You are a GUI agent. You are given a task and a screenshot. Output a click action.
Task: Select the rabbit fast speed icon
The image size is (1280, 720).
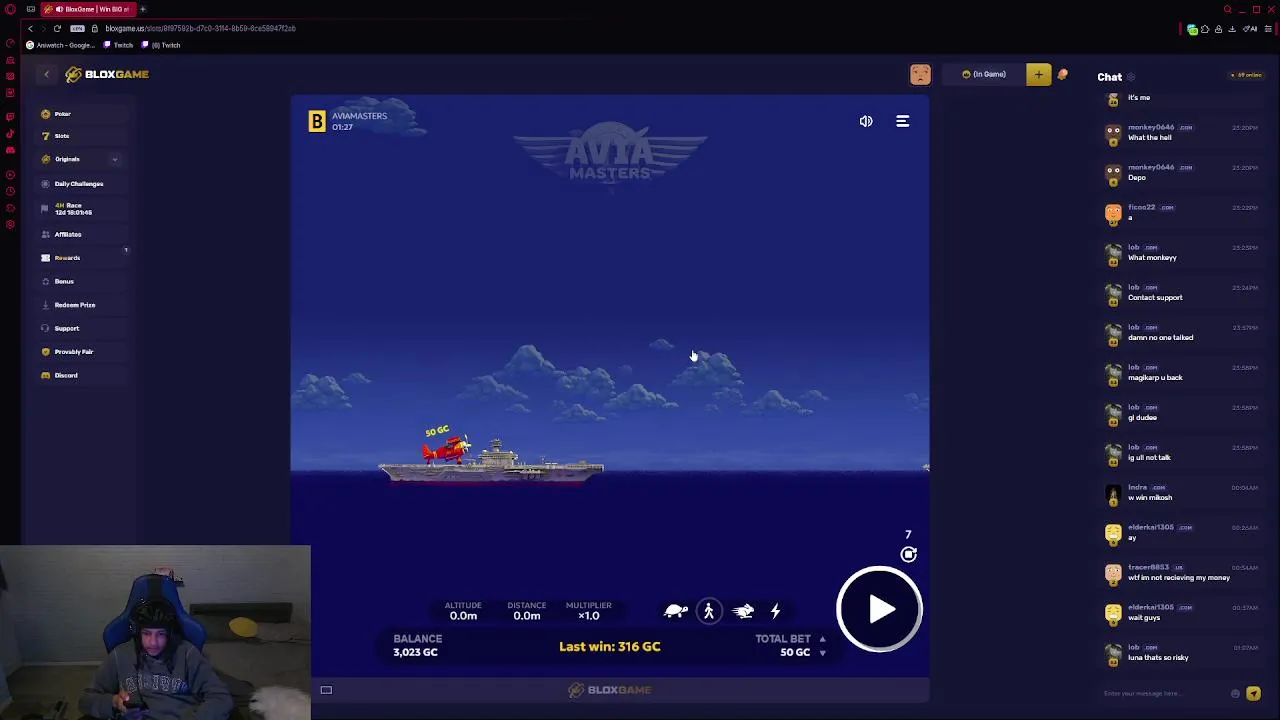point(743,611)
